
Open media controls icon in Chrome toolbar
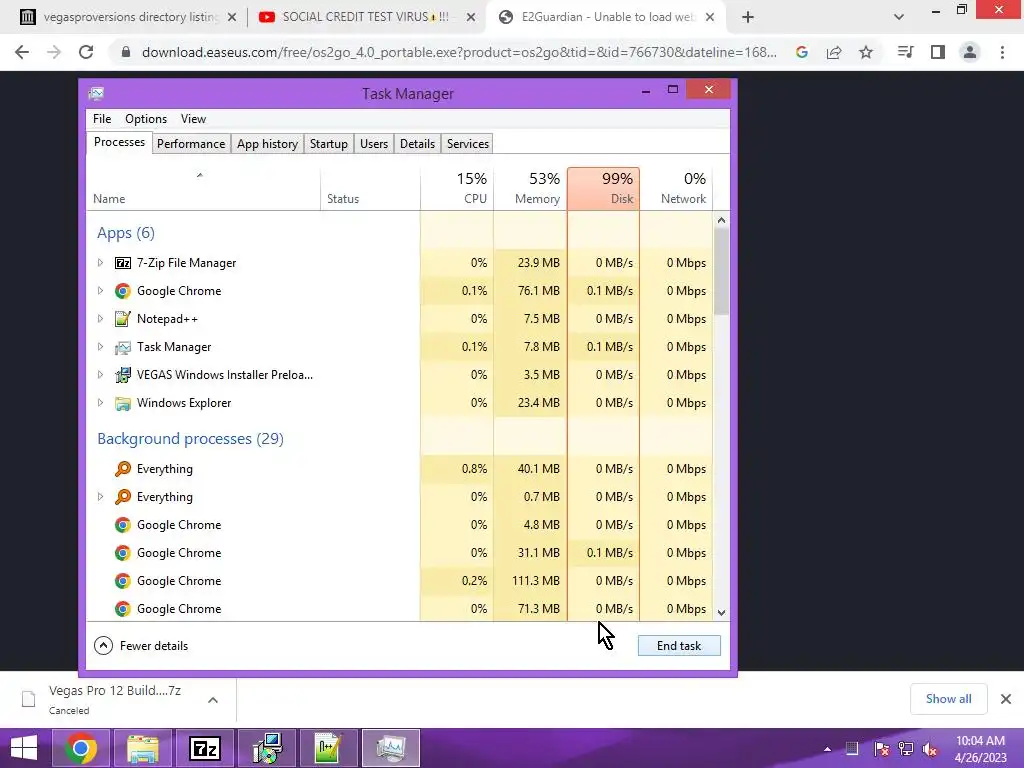tap(905, 52)
